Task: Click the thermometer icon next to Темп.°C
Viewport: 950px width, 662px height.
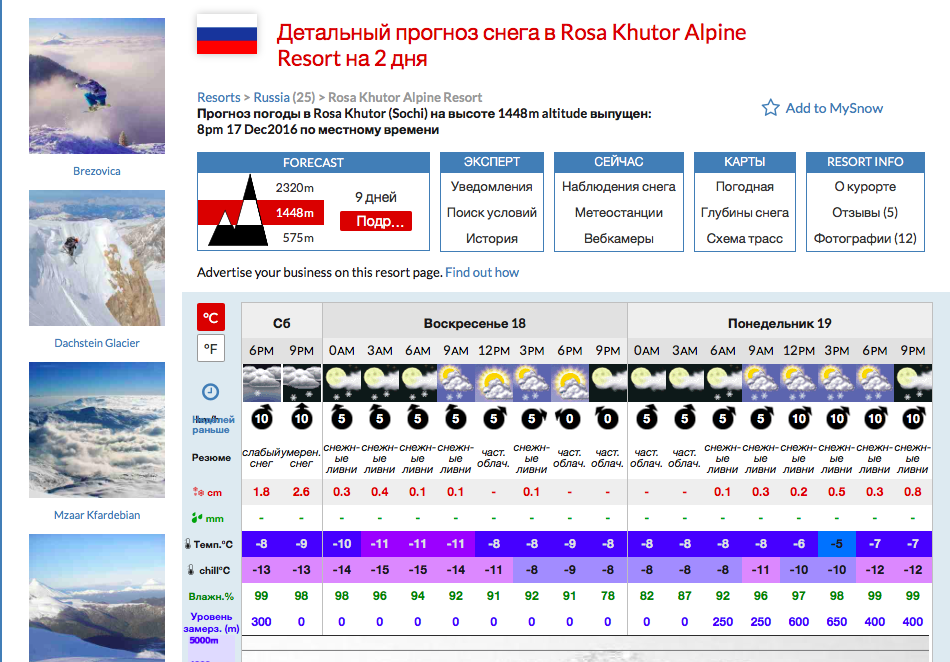Action: (188, 544)
